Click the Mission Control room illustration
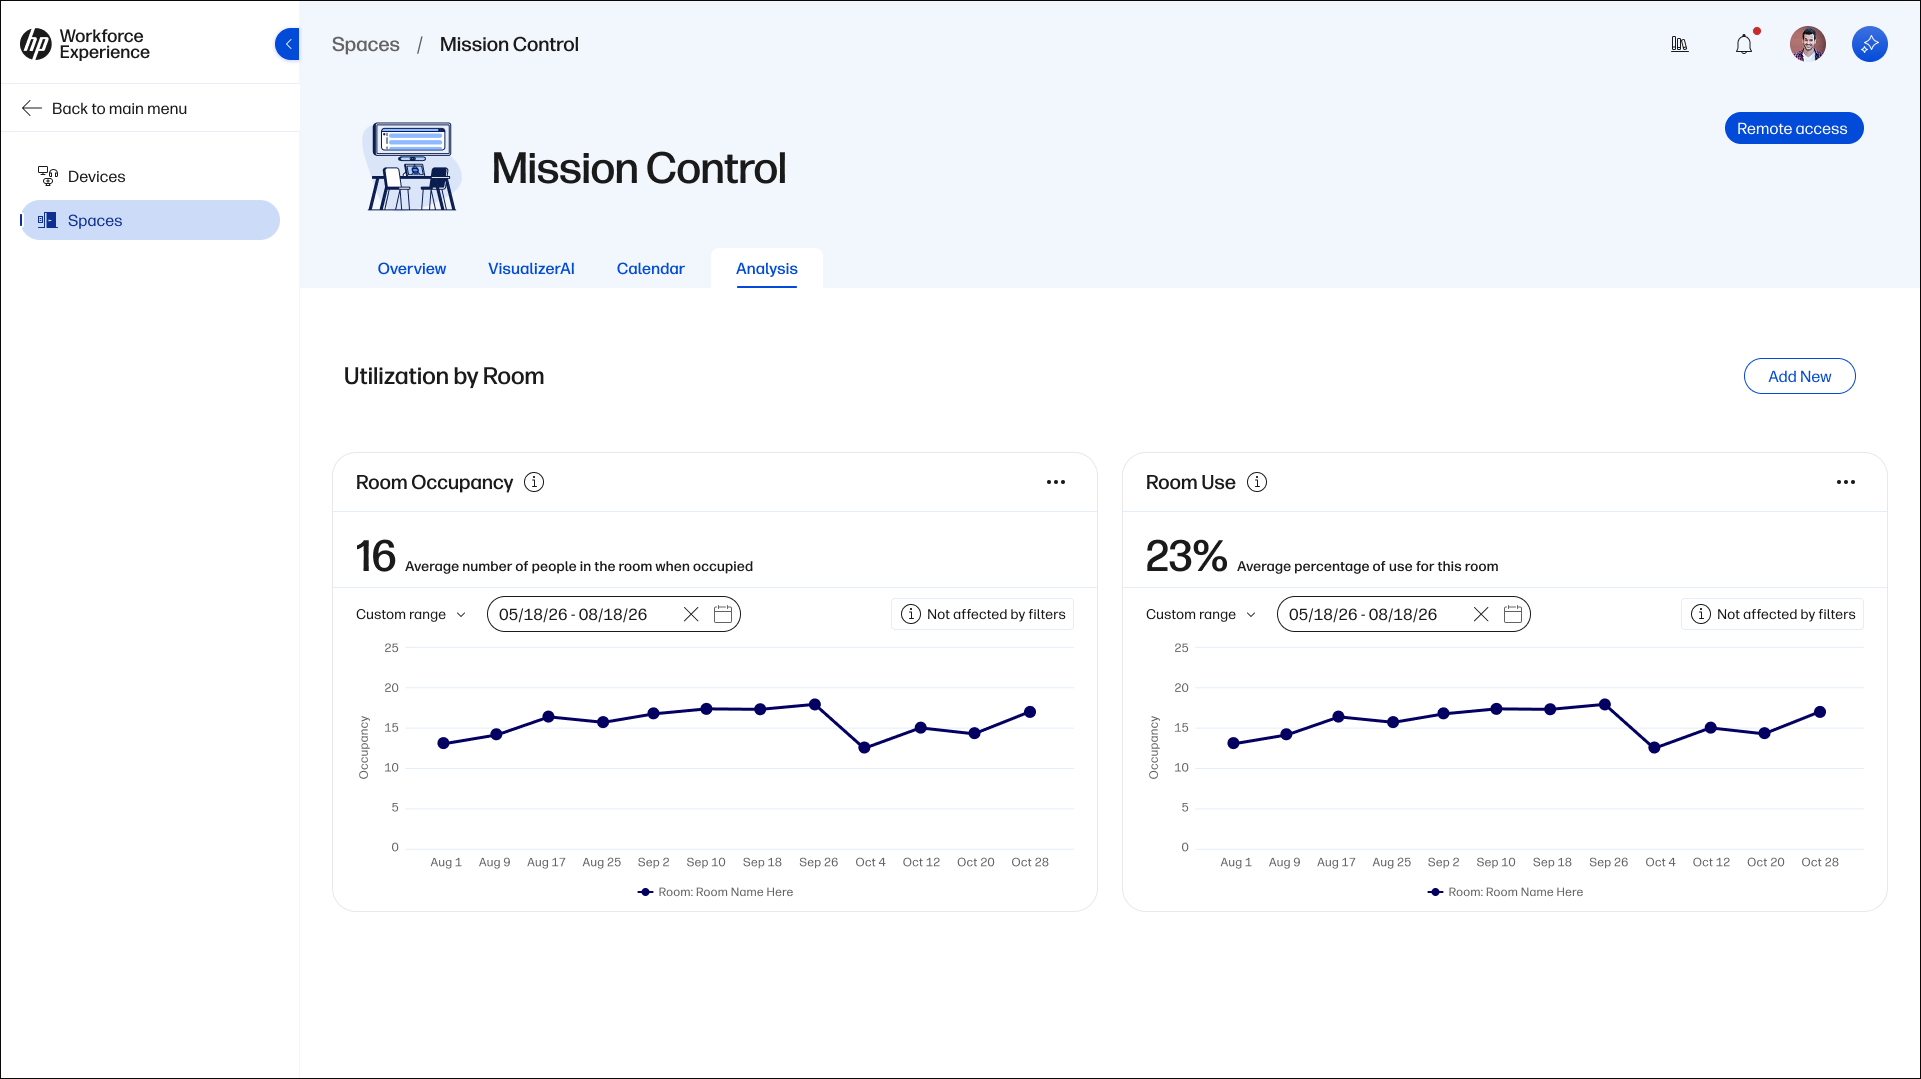 [x=412, y=166]
